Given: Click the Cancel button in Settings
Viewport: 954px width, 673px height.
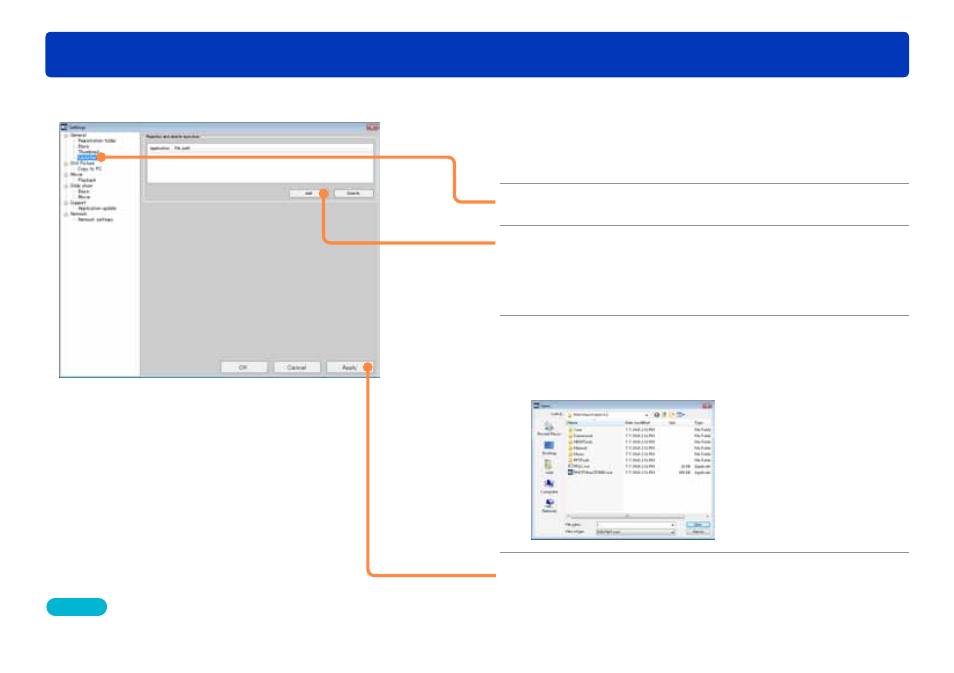Looking at the screenshot, I should click(x=296, y=368).
